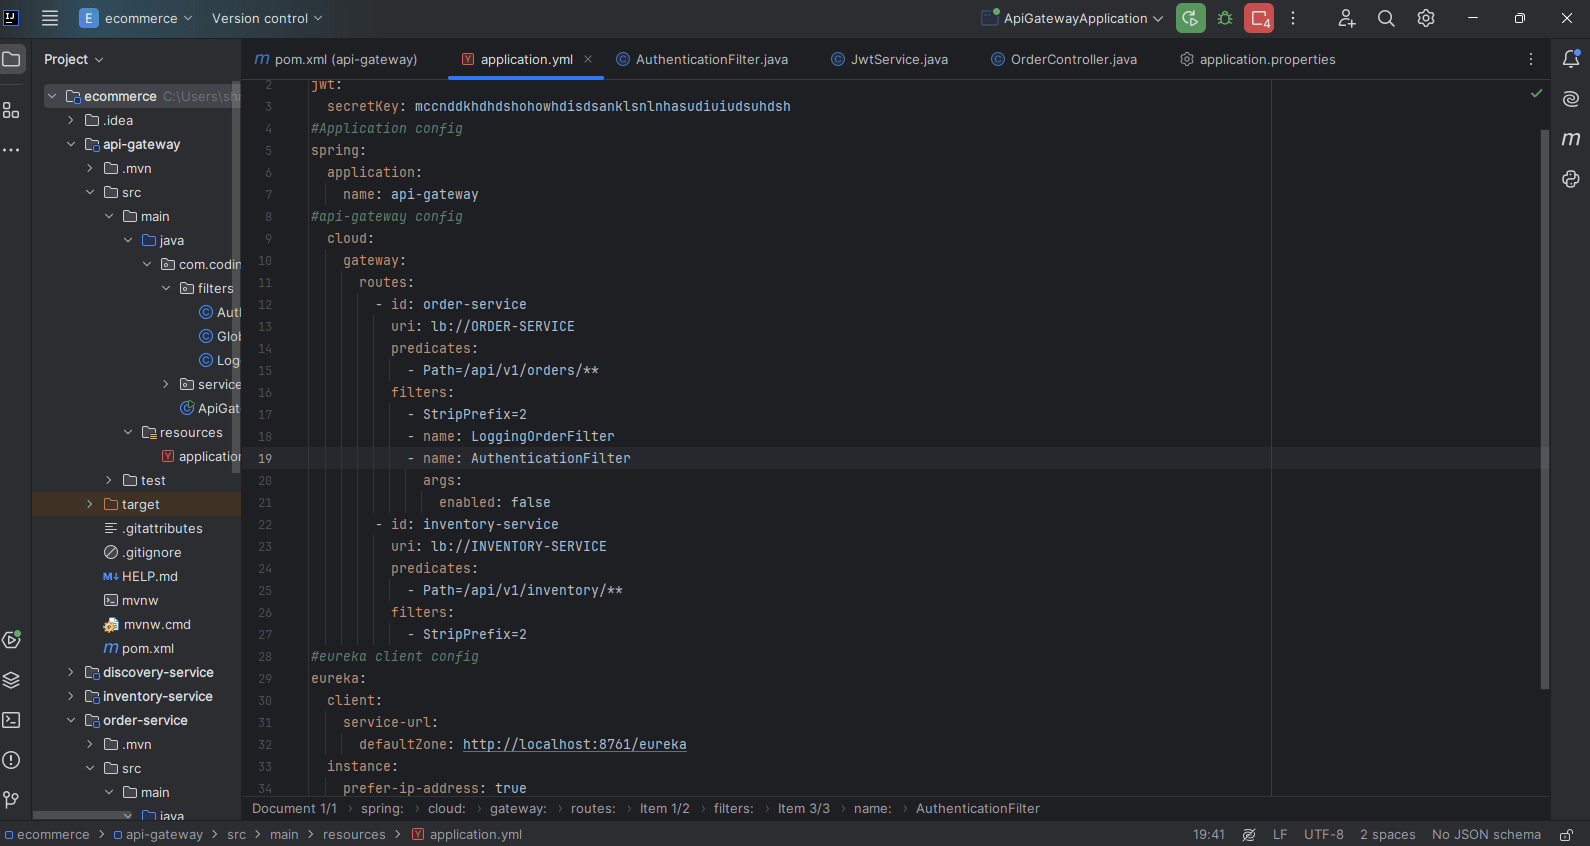This screenshot has width=1590, height=846.
Task: Open the Services tool window
Action: click(x=12, y=640)
